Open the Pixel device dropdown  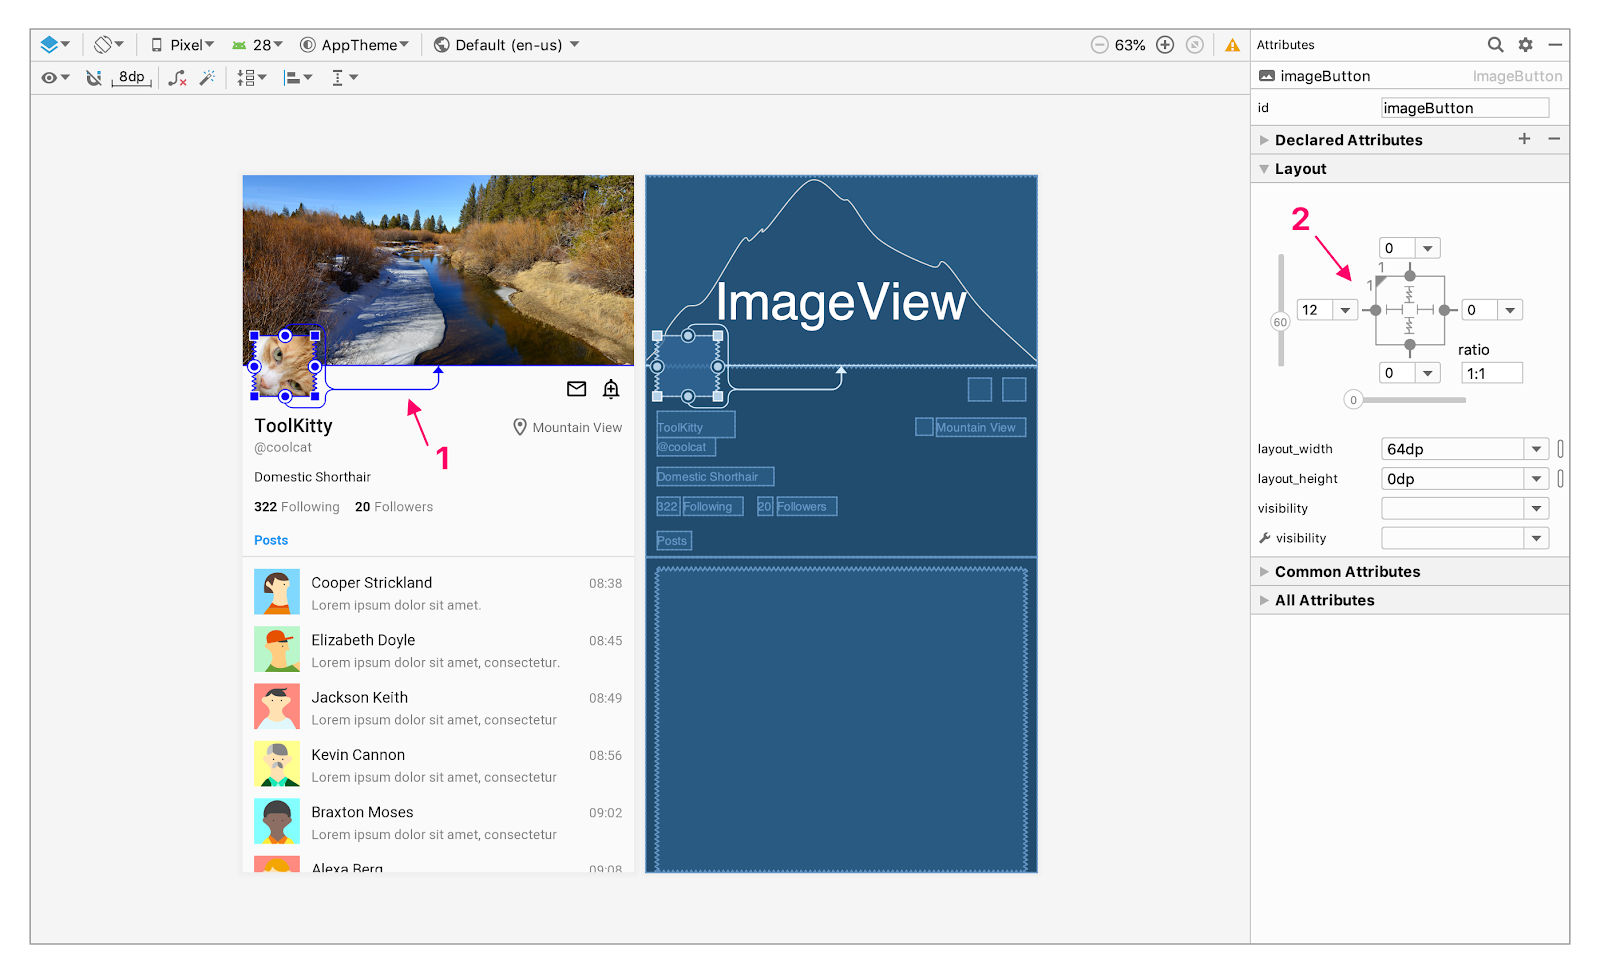tap(182, 44)
